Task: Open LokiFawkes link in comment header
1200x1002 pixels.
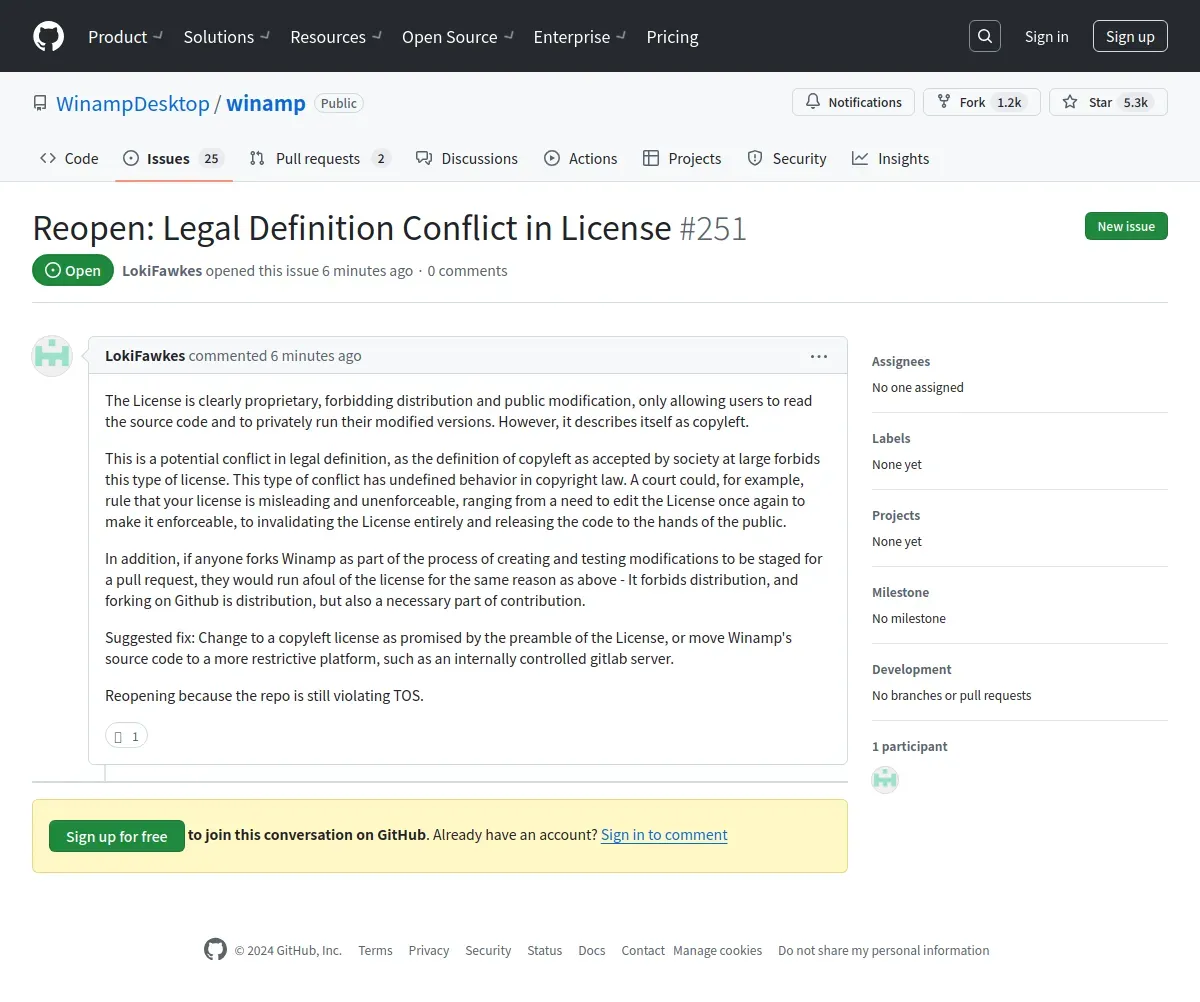Action: (145, 356)
